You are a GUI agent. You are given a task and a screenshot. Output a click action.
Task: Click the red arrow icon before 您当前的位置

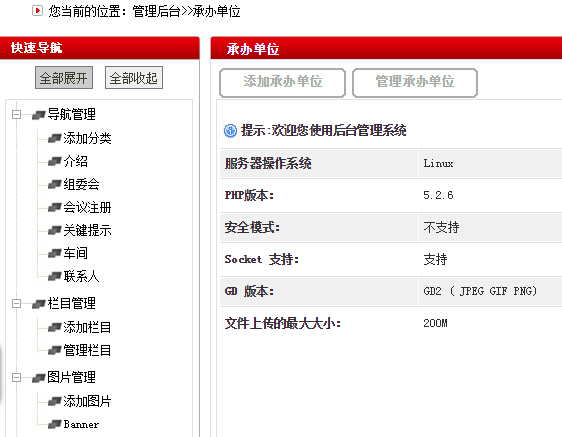[x=37, y=11]
